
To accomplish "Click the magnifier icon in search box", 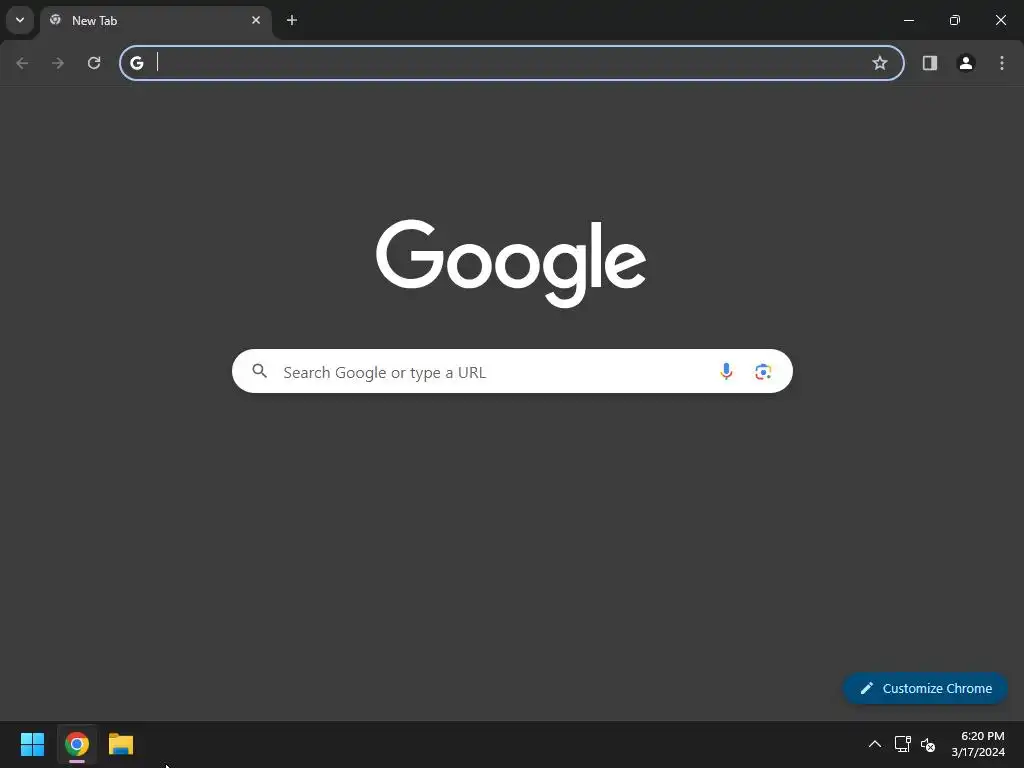I will point(259,371).
